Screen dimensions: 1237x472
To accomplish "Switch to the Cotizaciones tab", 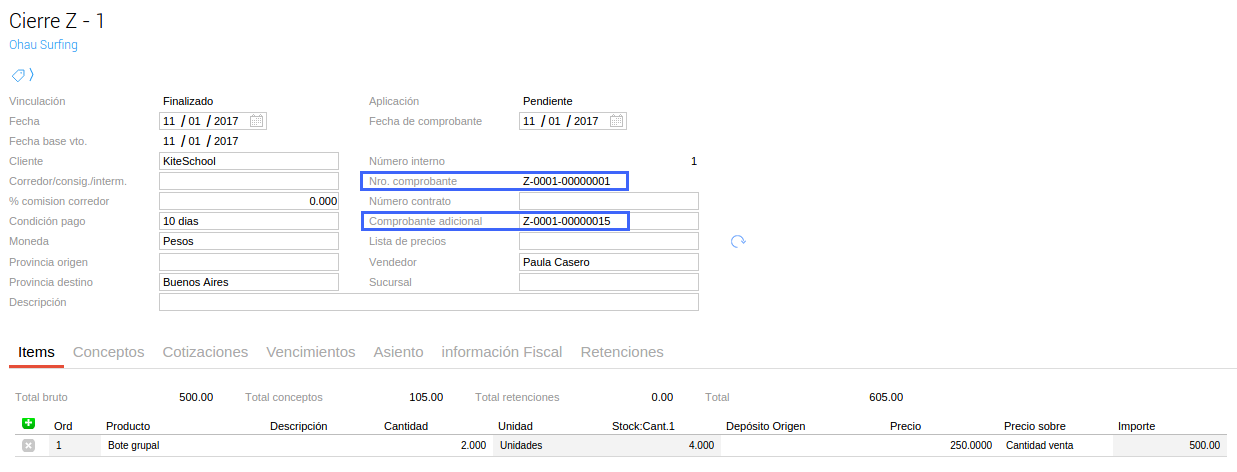I will coord(205,352).
